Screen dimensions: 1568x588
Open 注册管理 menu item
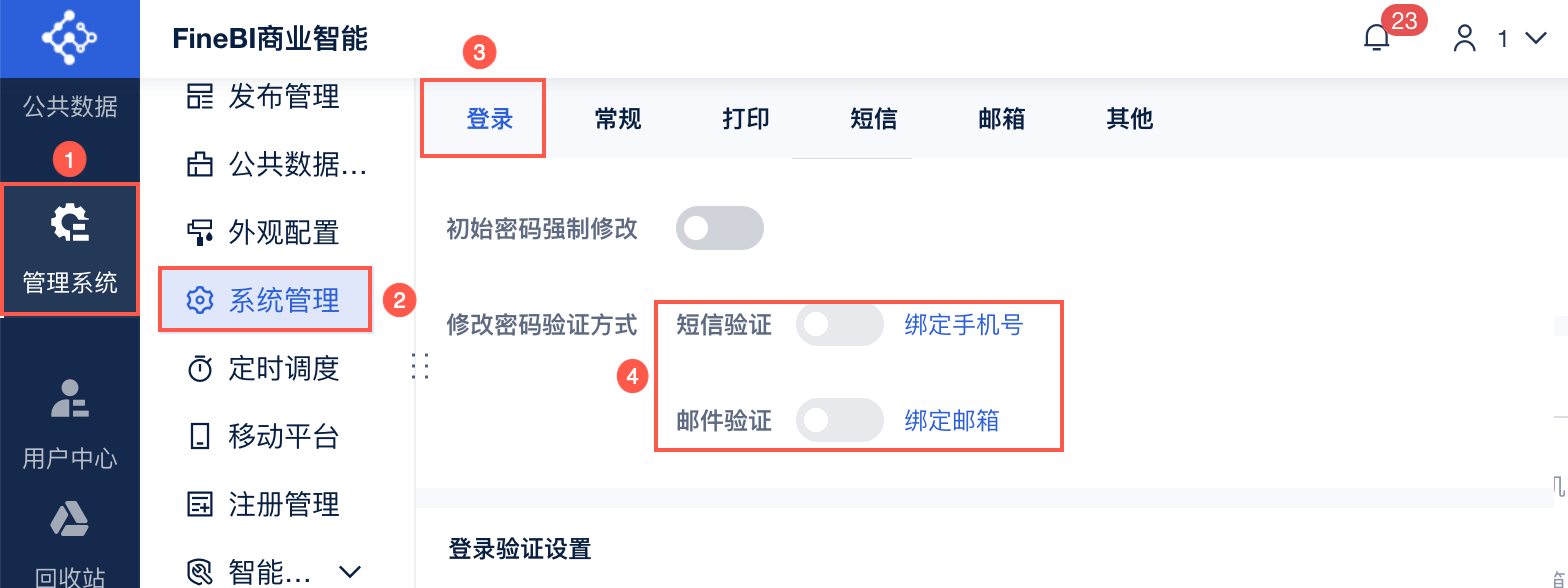(265, 504)
